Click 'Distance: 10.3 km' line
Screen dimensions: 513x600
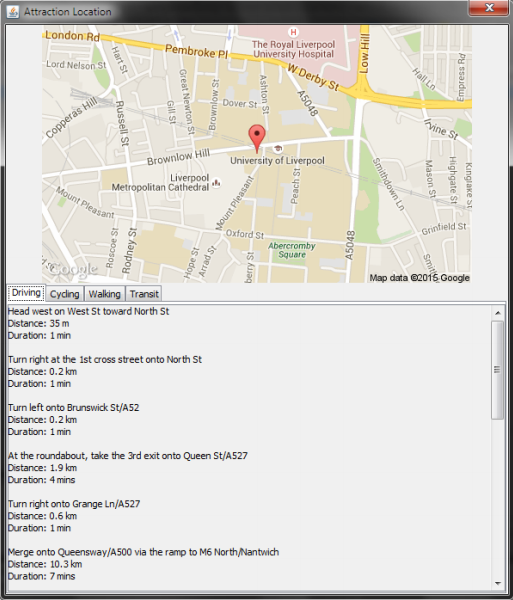[x=45, y=564]
